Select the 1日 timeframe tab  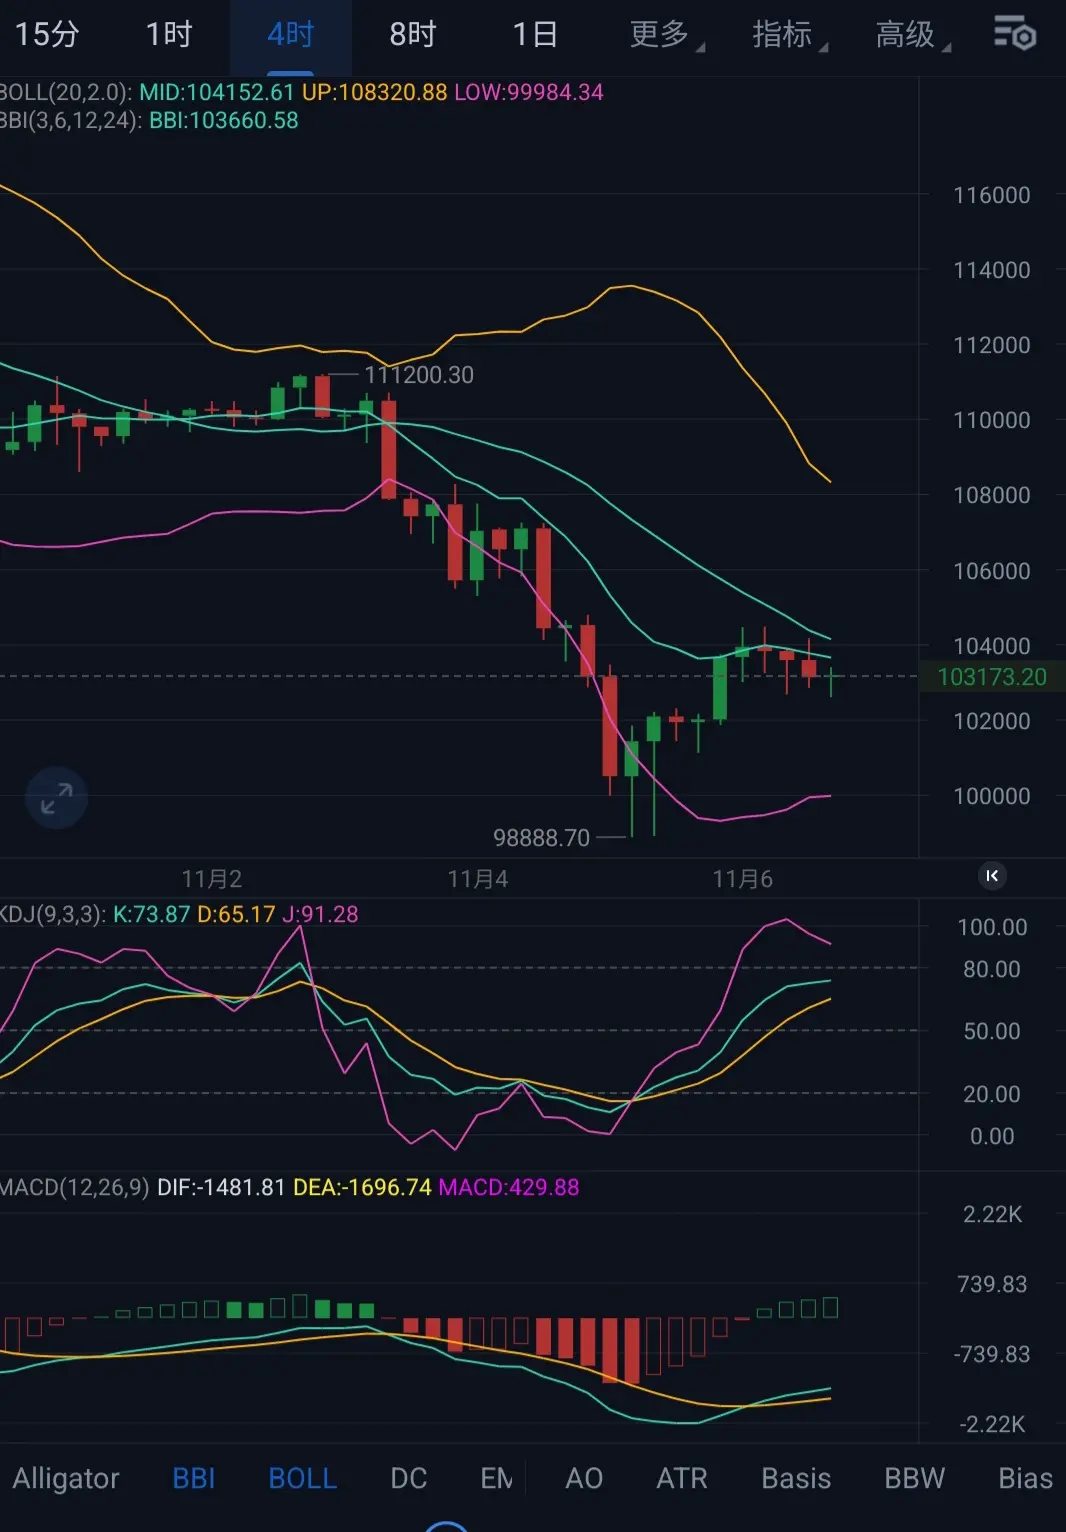pos(535,35)
